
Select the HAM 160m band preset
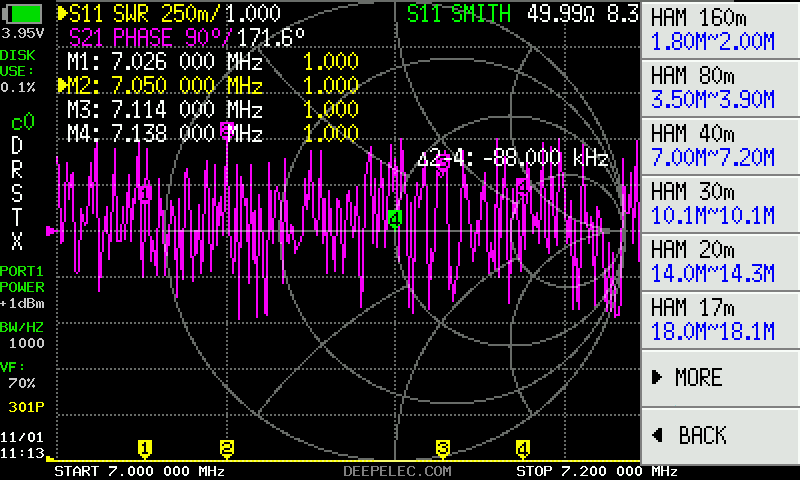point(720,30)
